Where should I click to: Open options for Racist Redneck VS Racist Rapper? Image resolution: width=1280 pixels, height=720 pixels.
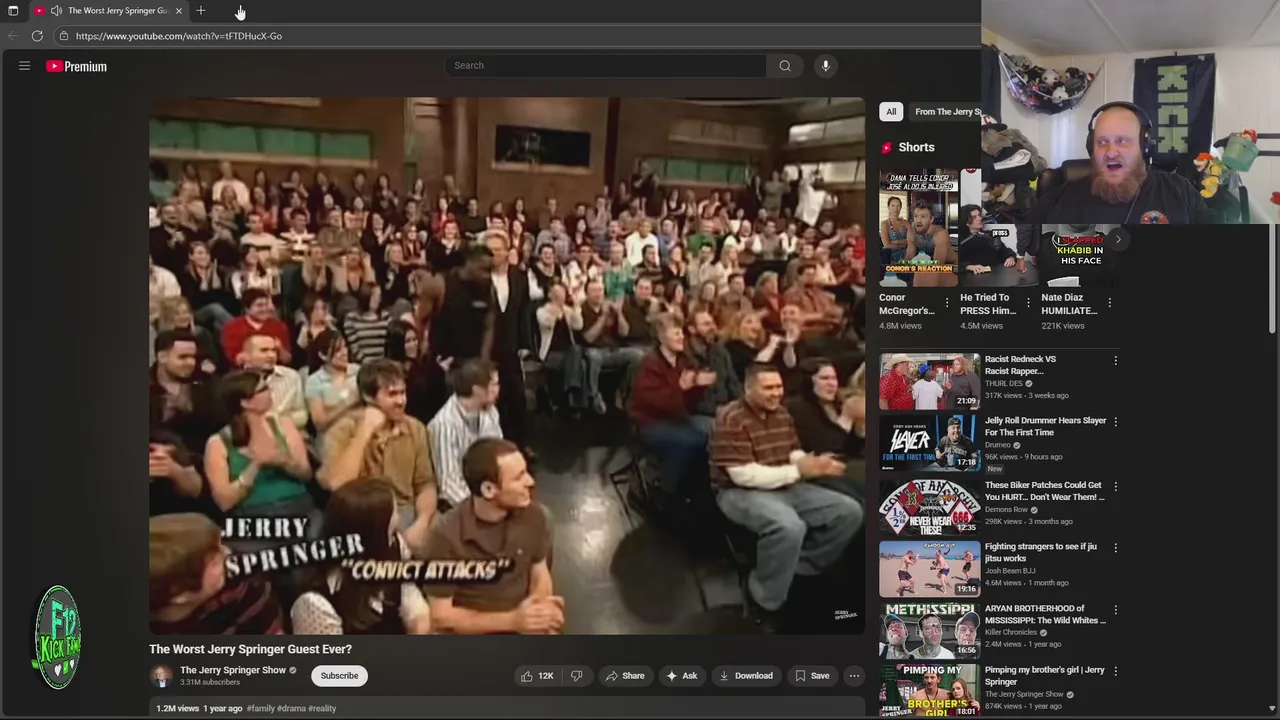[1116, 360]
